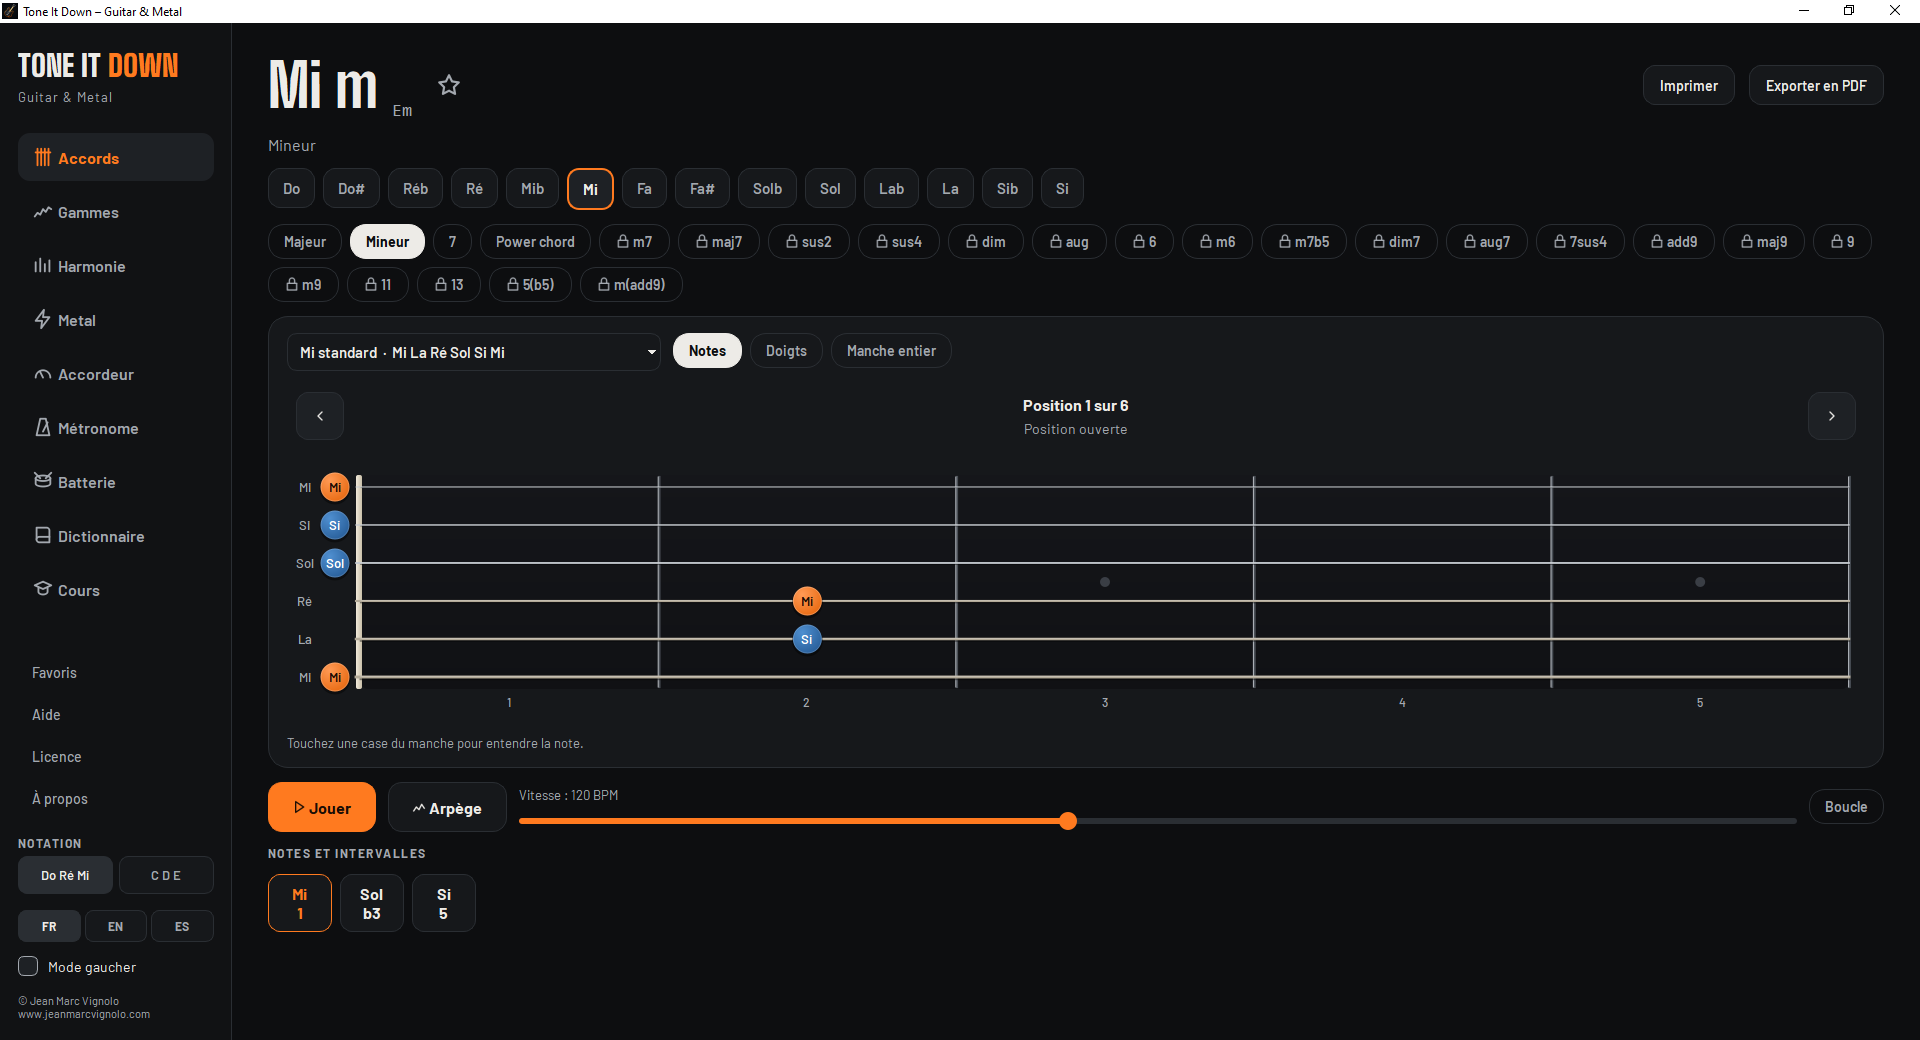1920x1040 pixels.
Task: Open the Métronome icon
Action: (x=43, y=428)
